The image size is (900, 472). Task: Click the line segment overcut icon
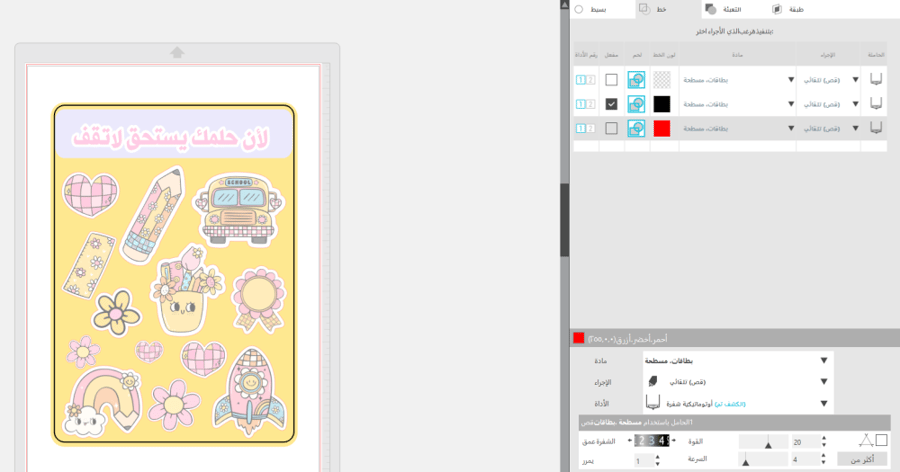pyautogui.click(x=866, y=440)
